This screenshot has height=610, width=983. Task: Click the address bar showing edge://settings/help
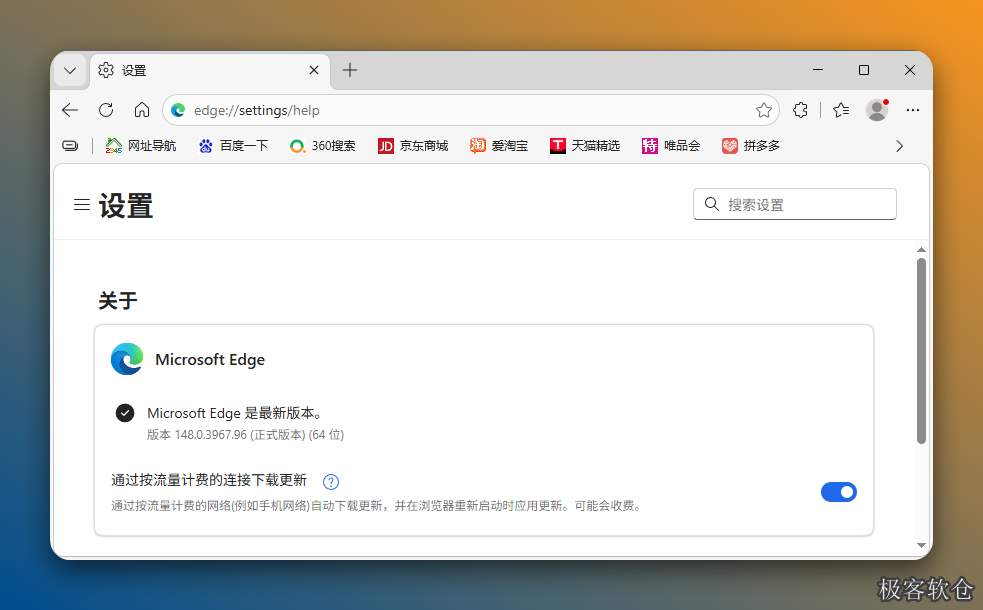coord(470,110)
